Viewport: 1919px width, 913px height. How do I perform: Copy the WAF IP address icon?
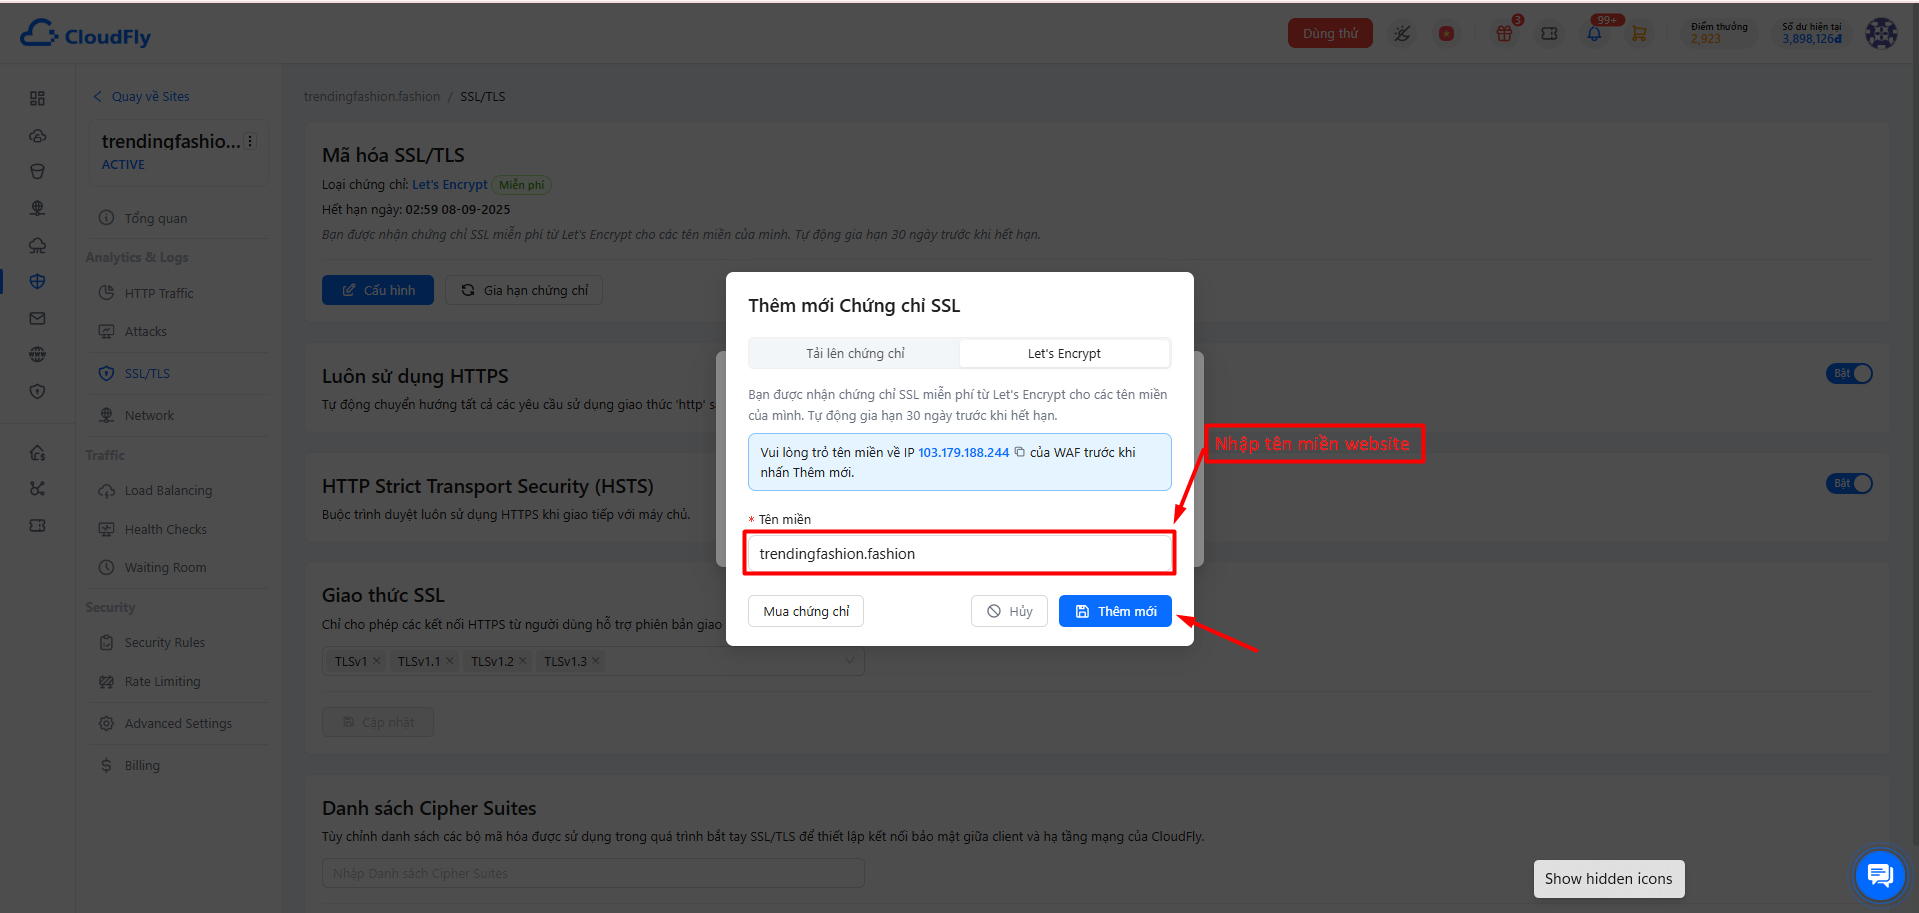coord(1019,452)
